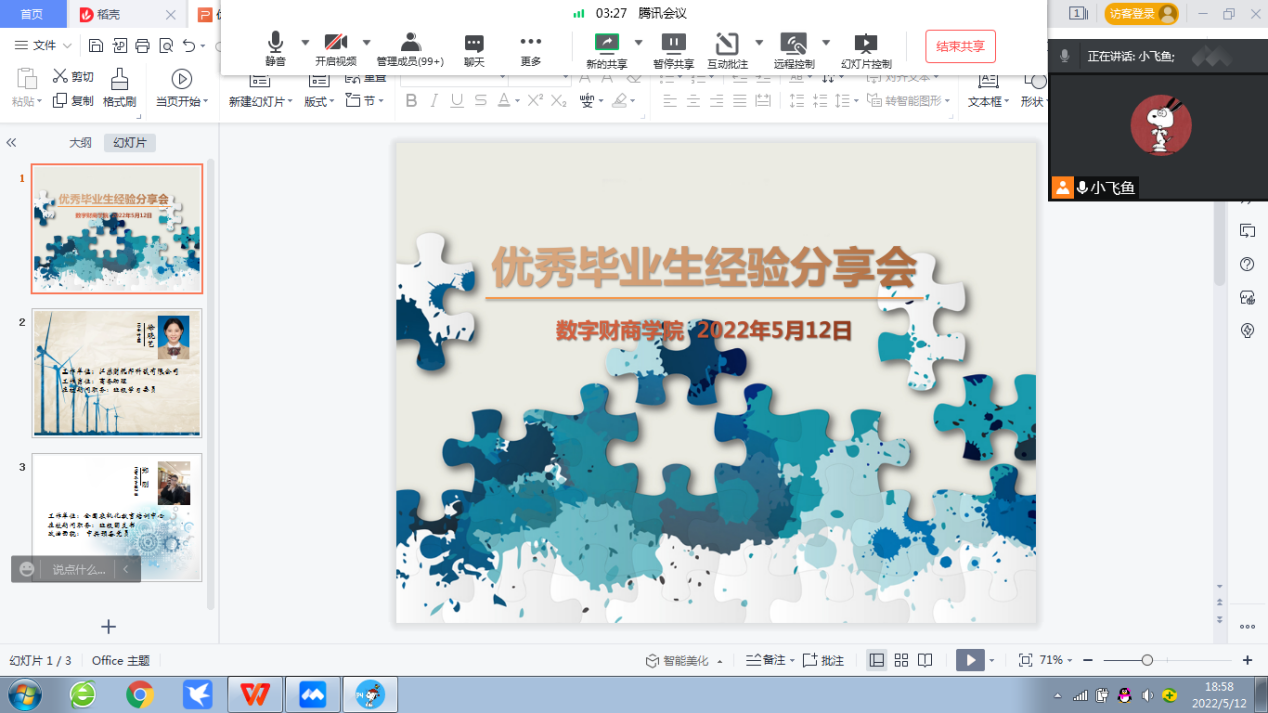This screenshot has width=1268, height=713.
Task: Click the 结束共享 end sharing button
Action: [x=960, y=46]
